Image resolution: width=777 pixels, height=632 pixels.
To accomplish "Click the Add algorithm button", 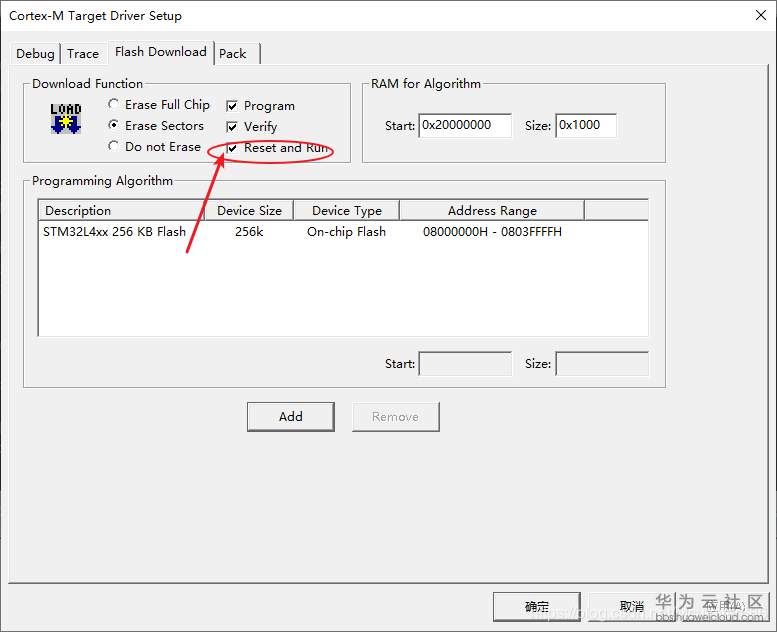I will (291, 416).
